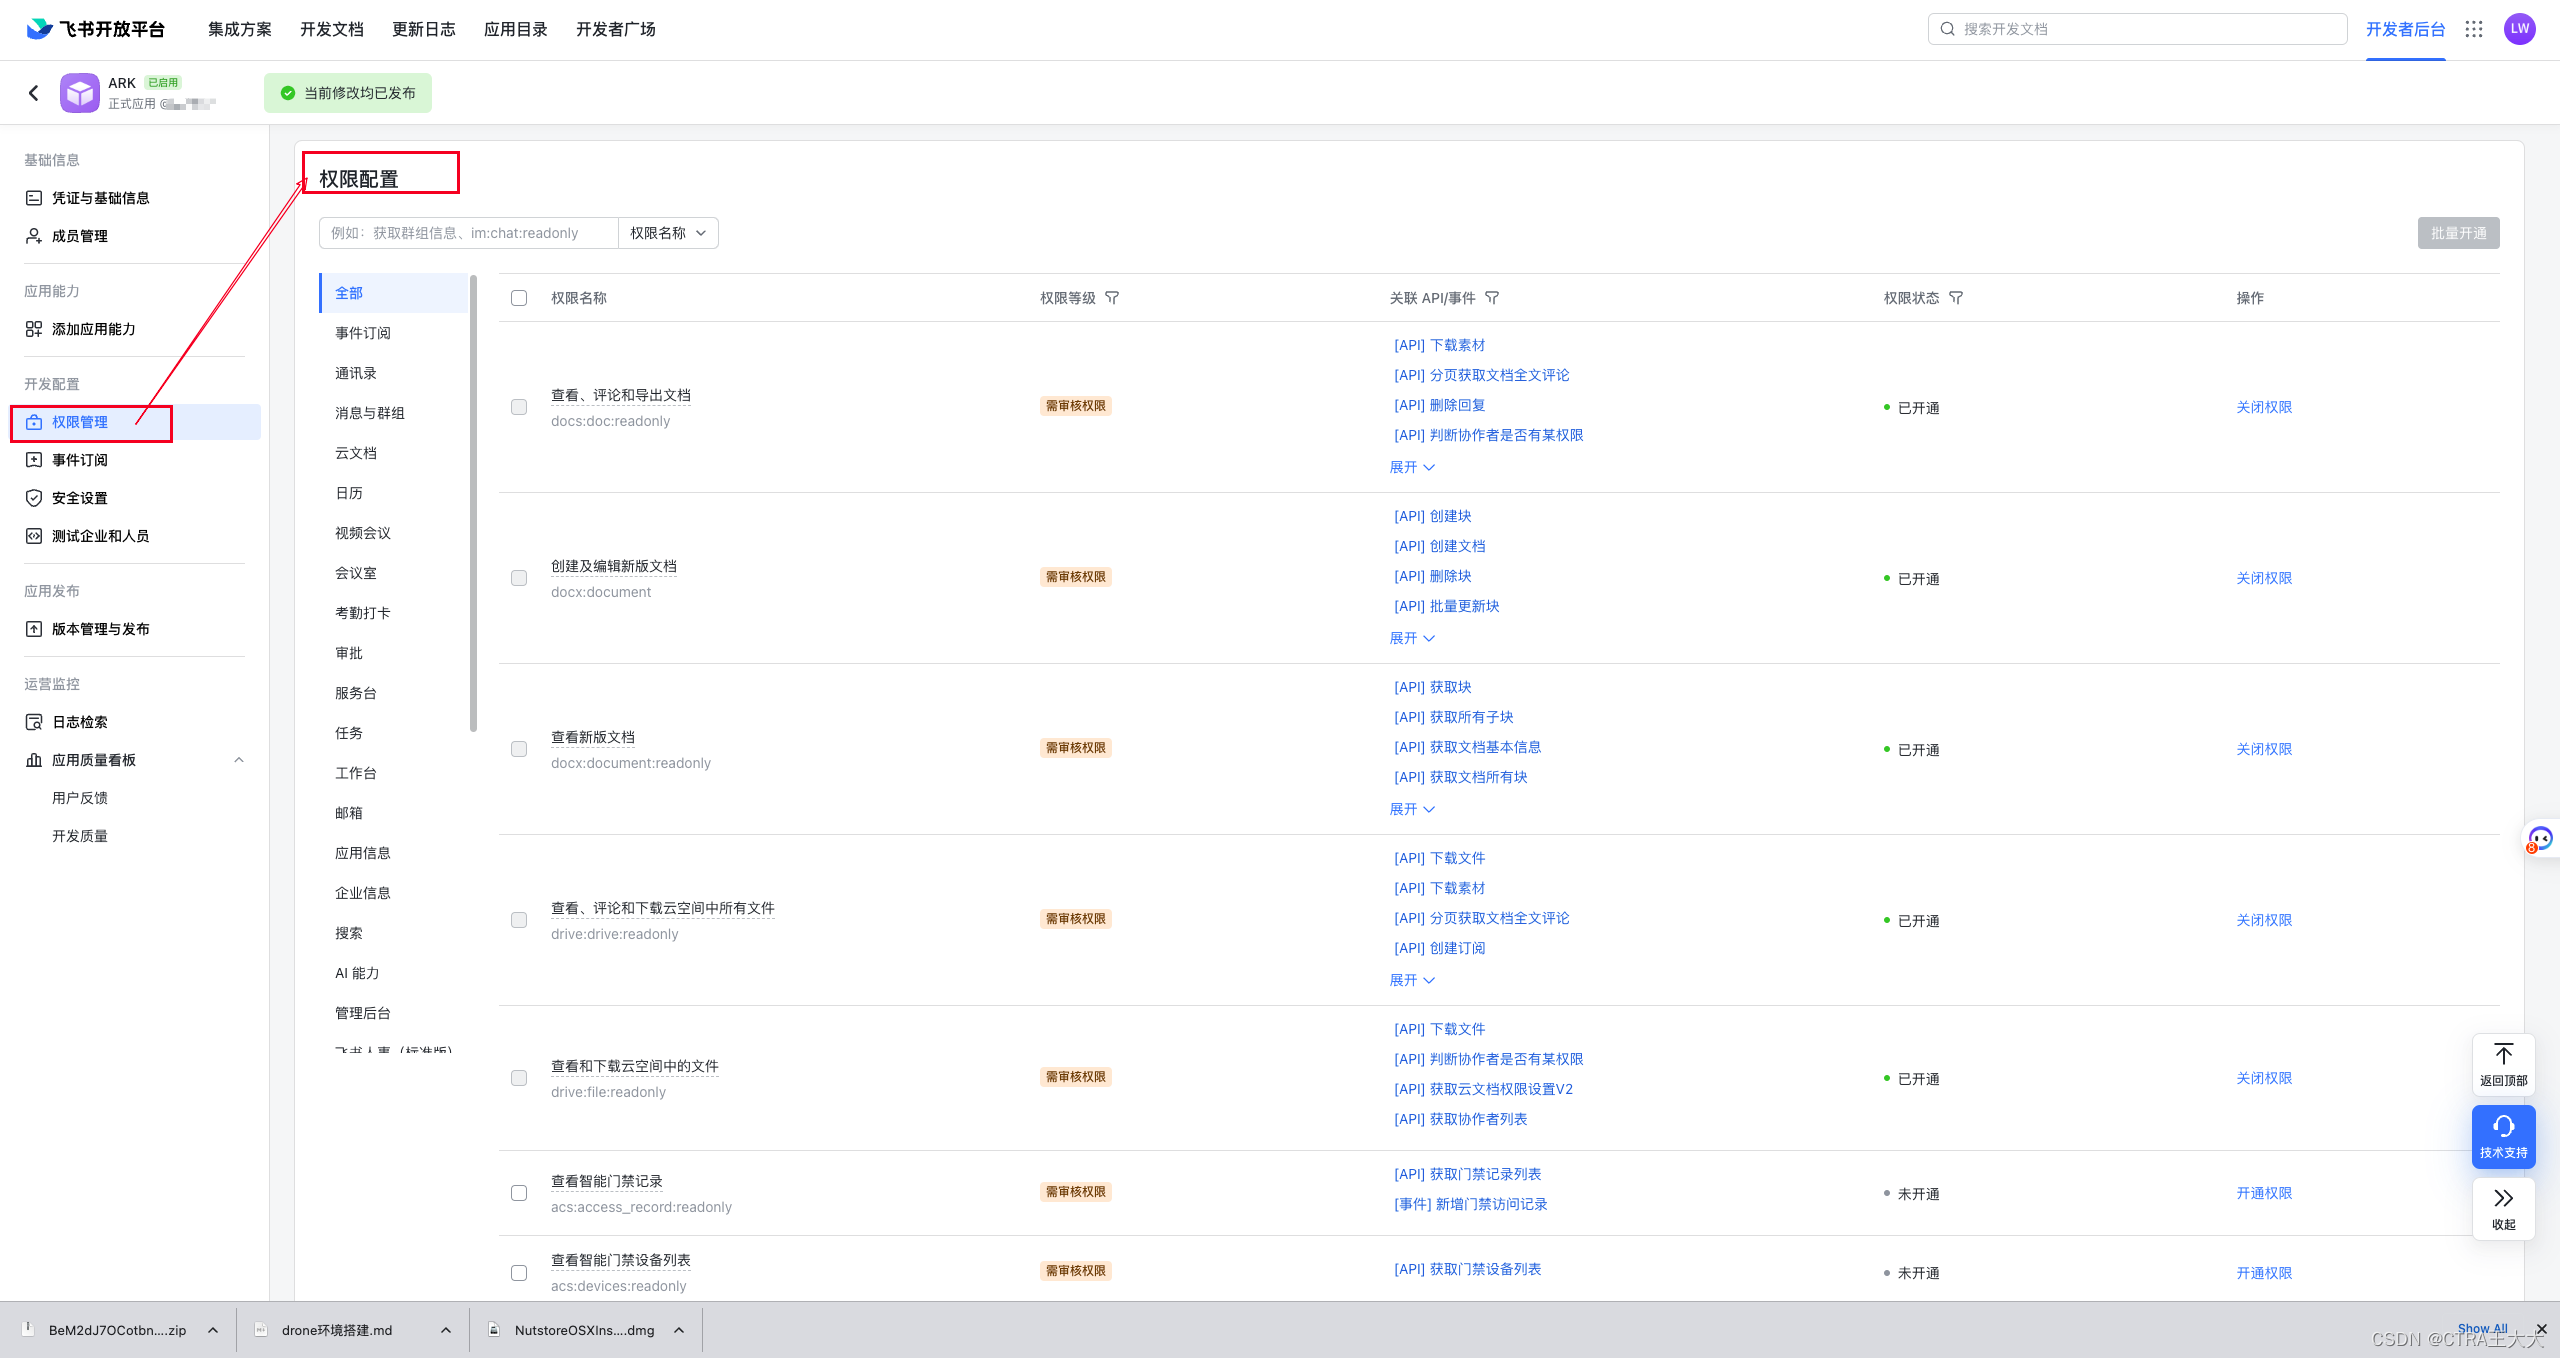
Task: Open the app grid launcher icon
Action: tap(2474, 29)
